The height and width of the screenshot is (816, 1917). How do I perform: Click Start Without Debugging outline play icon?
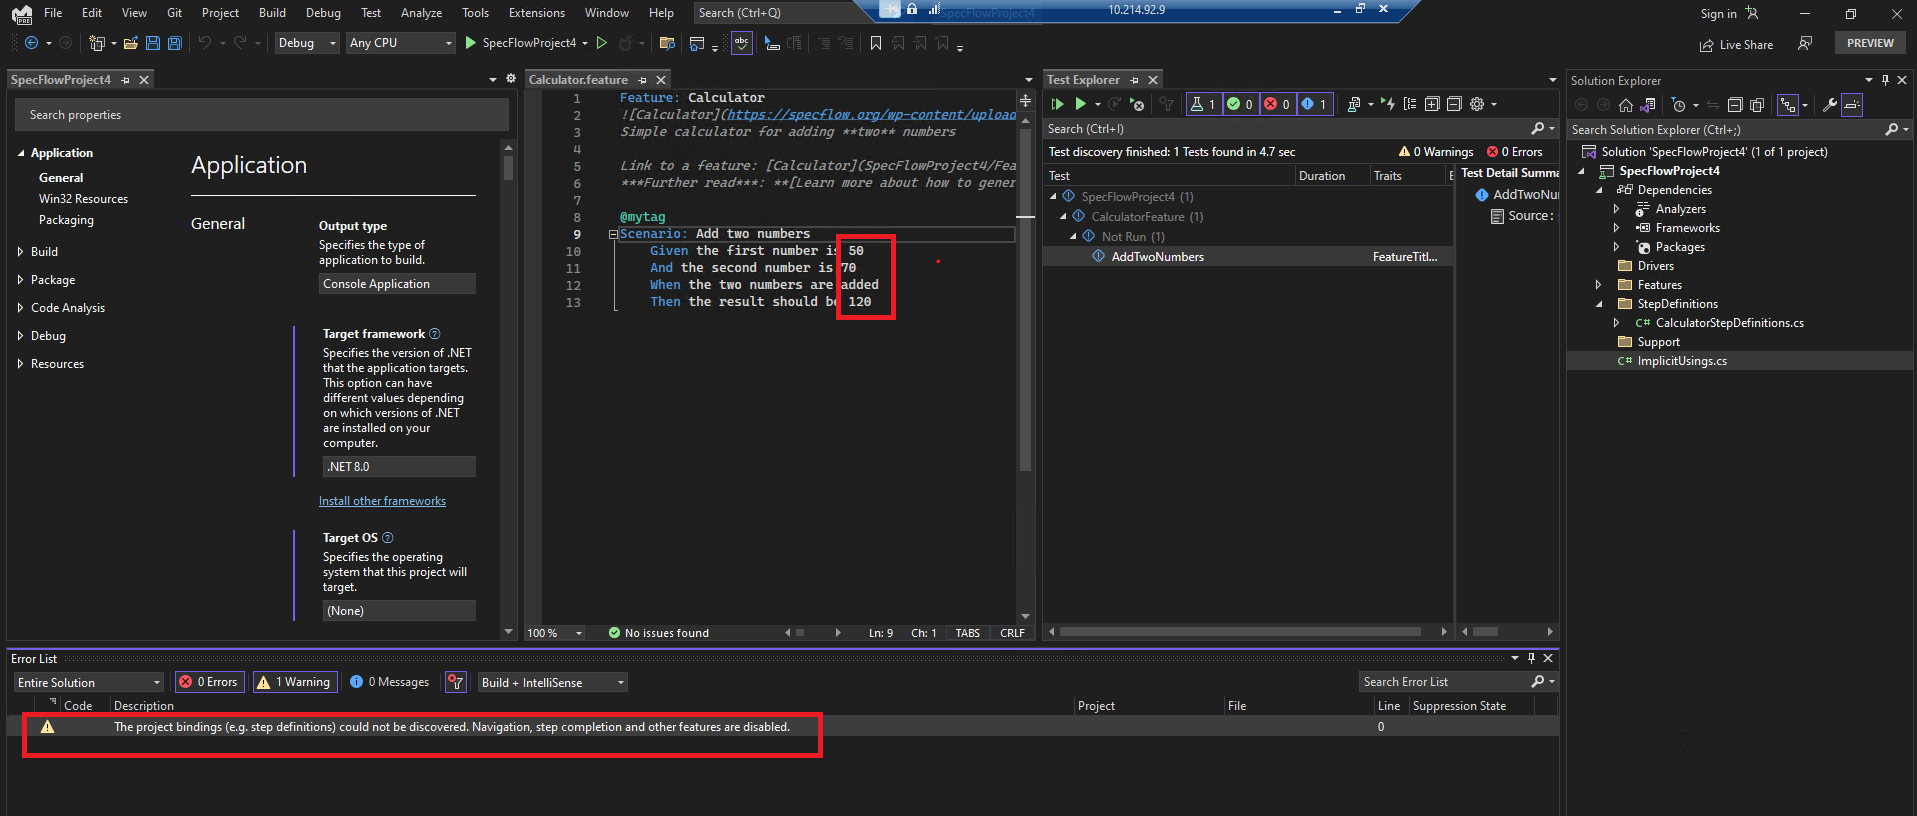[601, 43]
